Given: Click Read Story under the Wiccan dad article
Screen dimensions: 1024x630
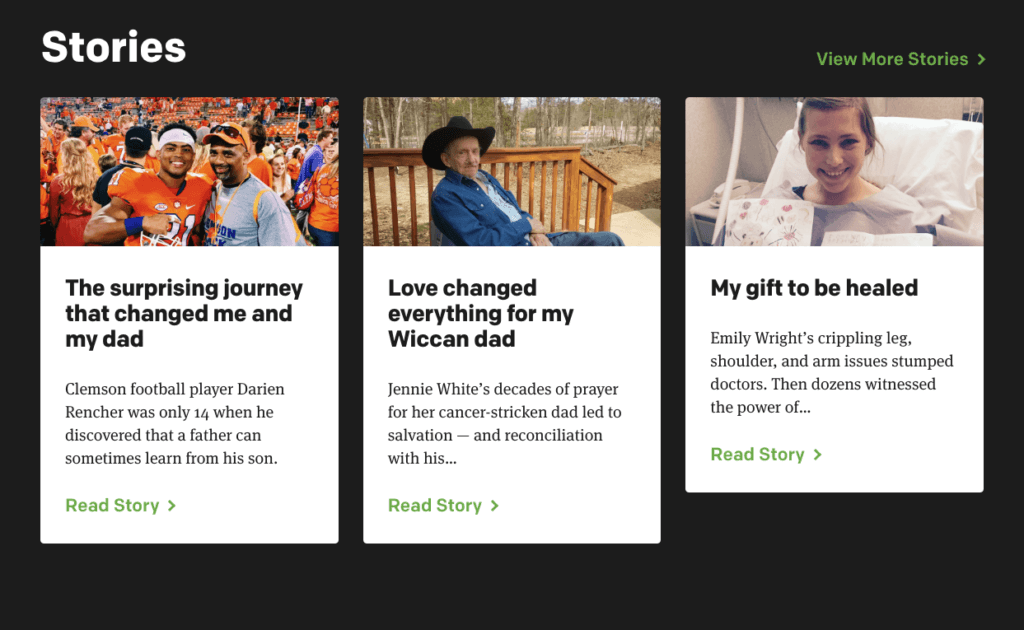Looking at the screenshot, I should [435, 505].
